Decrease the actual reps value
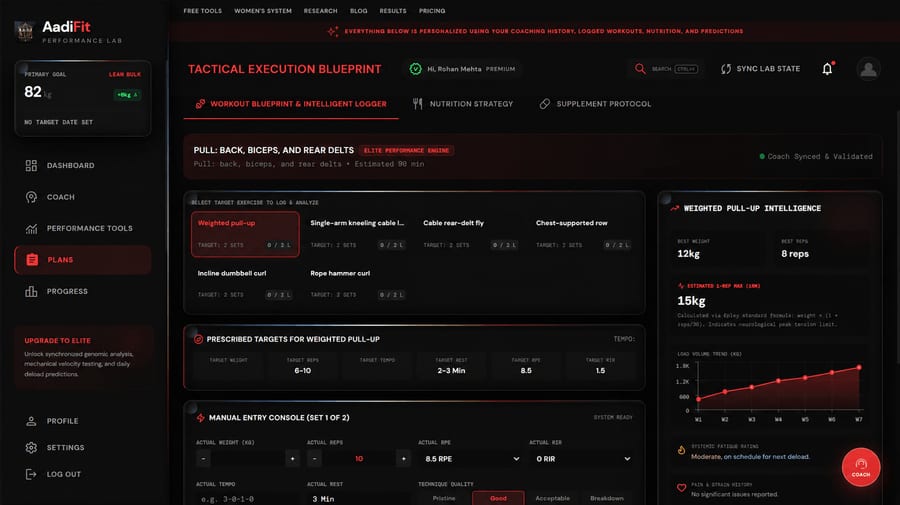This screenshot has width=900, height=505. click(315, 459)
